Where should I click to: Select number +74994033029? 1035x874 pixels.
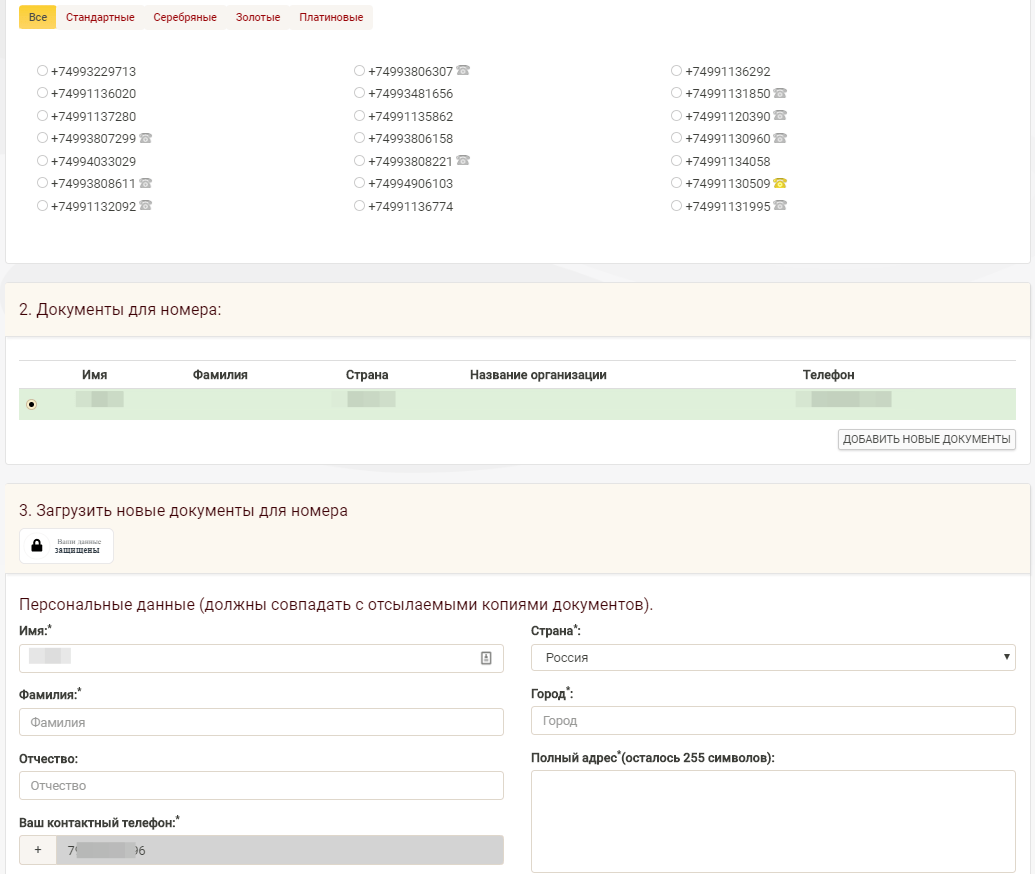click(x=42, y=160)
